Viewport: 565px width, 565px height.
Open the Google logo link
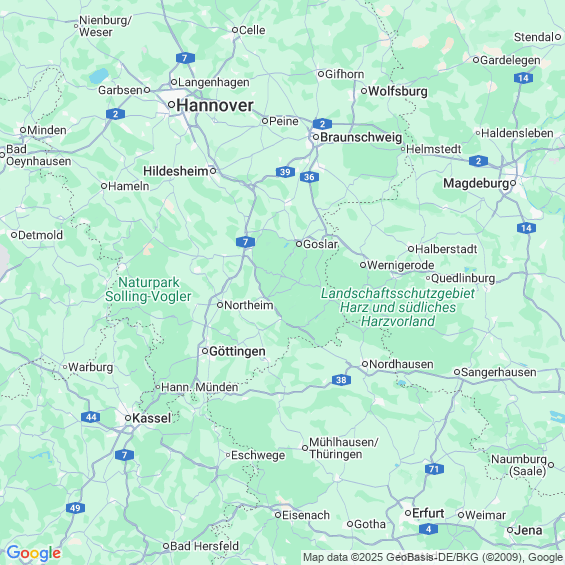pos(34,553)
